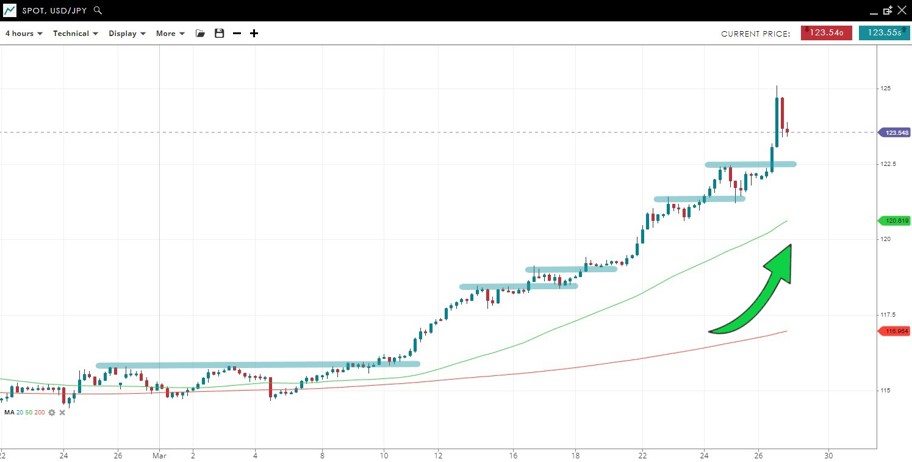Click the red sell price 123.54
This screenshot has height=462, width=912.
(826, 33)
